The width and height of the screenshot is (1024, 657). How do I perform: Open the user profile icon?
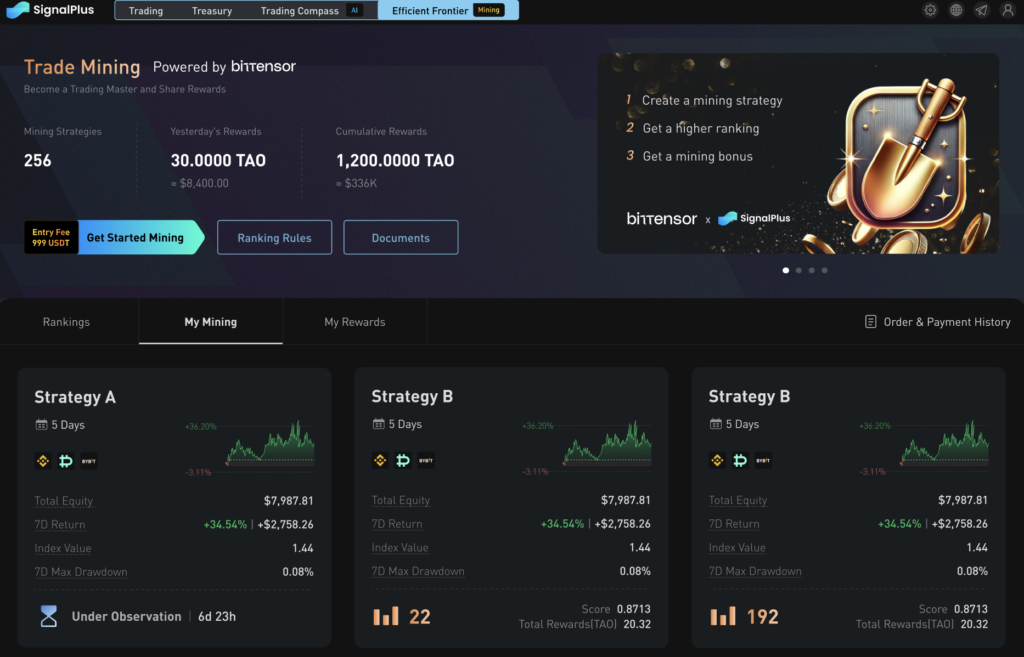click(1007, 10)
